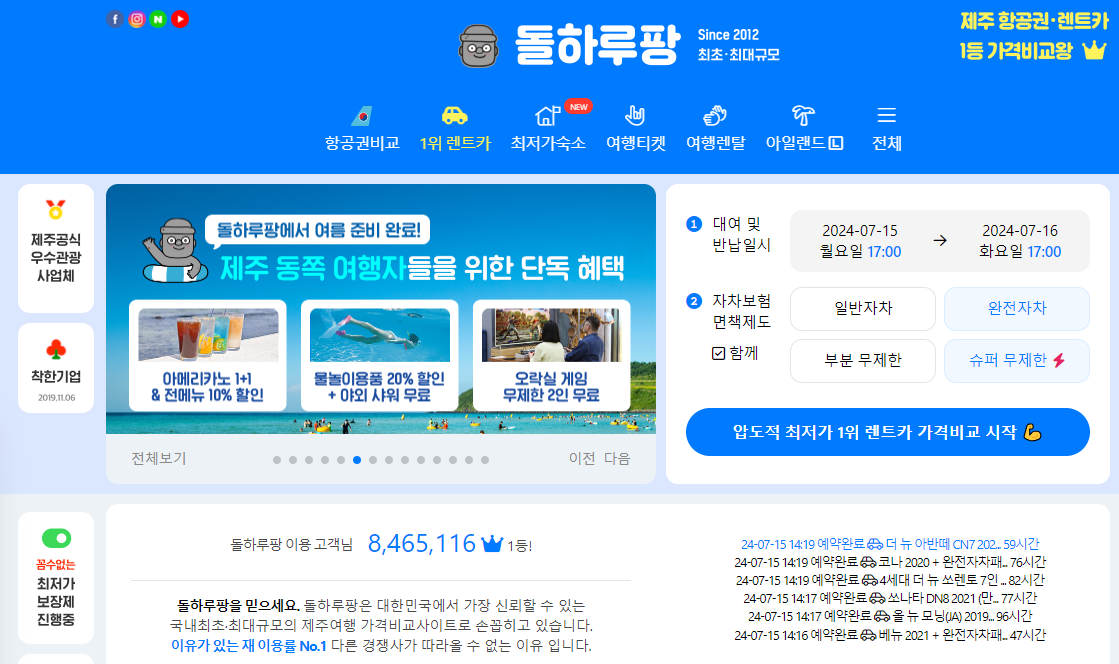This screenshot has height=664, width=1119.
Task: Select the 일반자차 insurance option
Action: (x=862, y=309)
